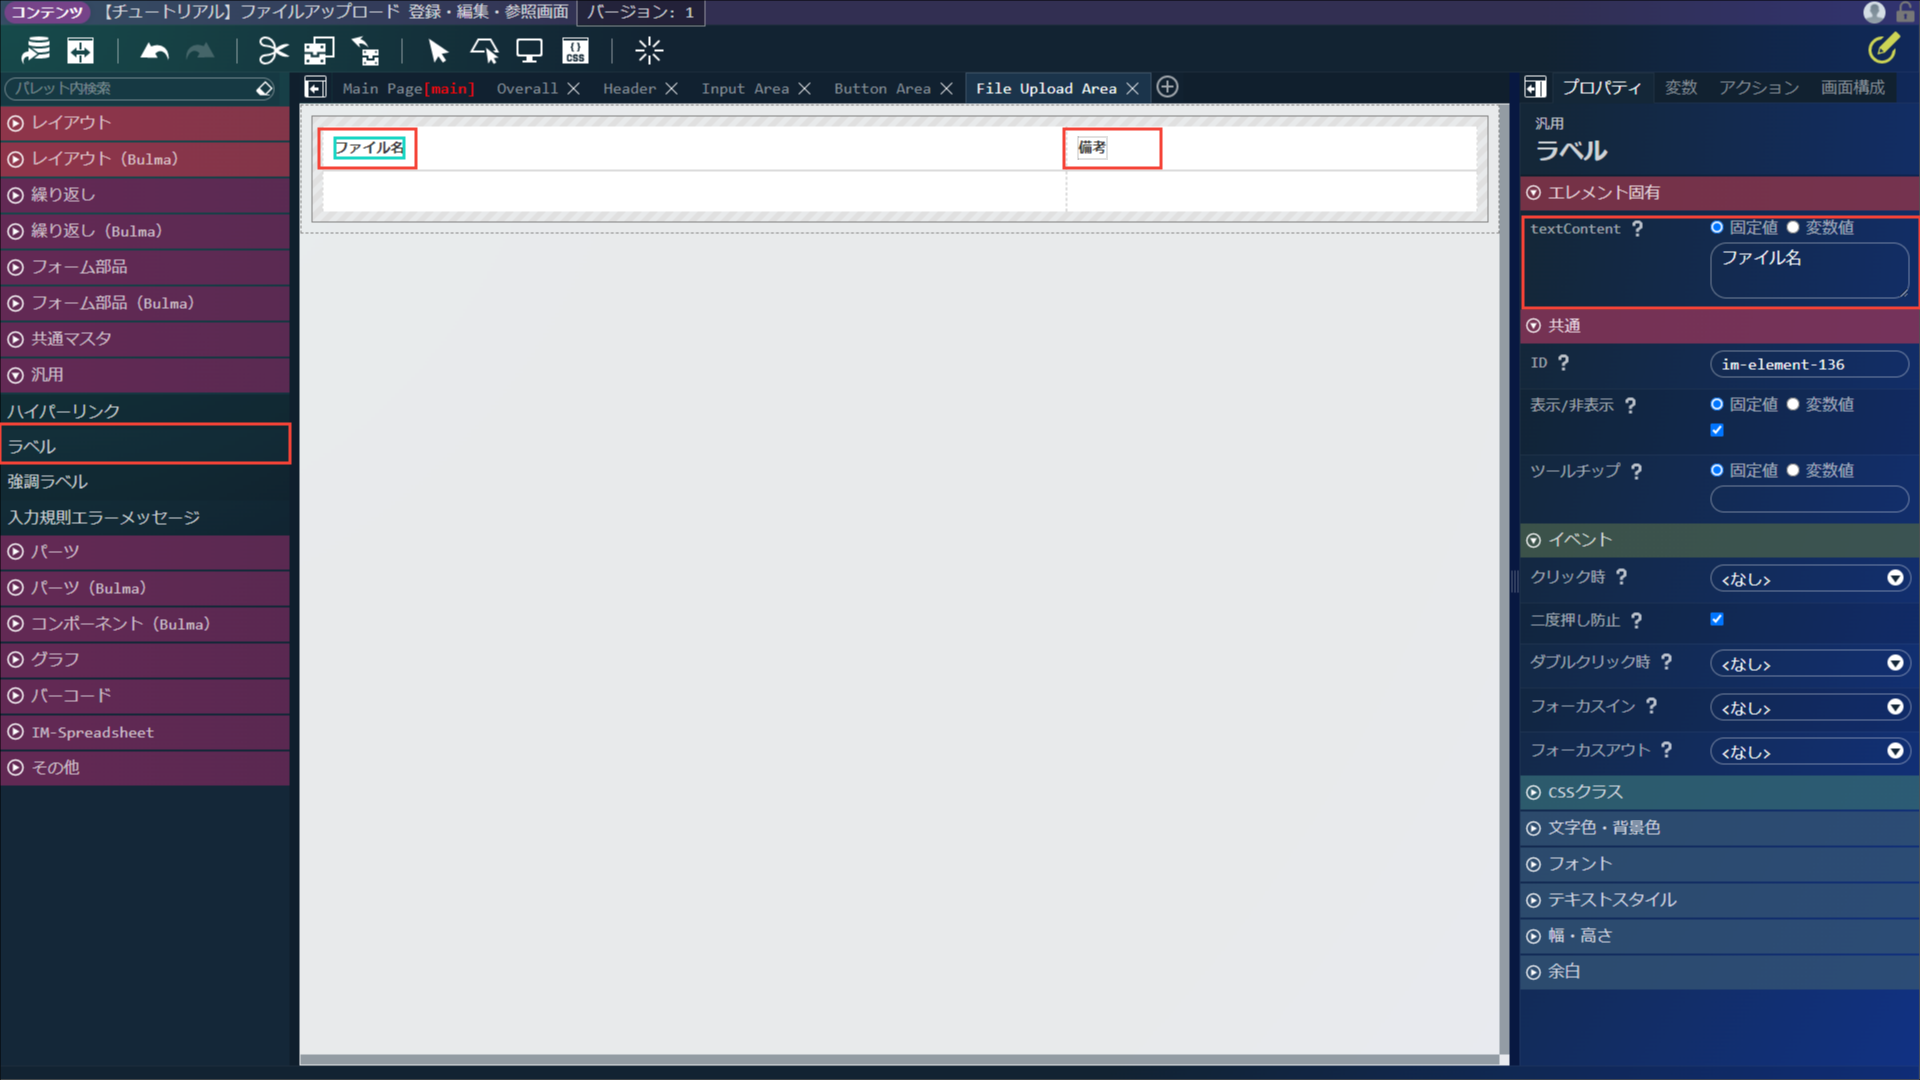Image resolution: width=1920 pixels, height=1080 pixels.
Task: Open the 画面構成 panel tab
Action: pos(1852,87)
